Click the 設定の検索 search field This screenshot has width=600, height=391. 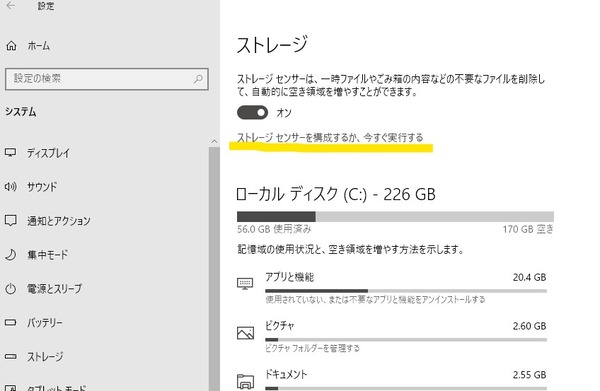click(107, 79)
